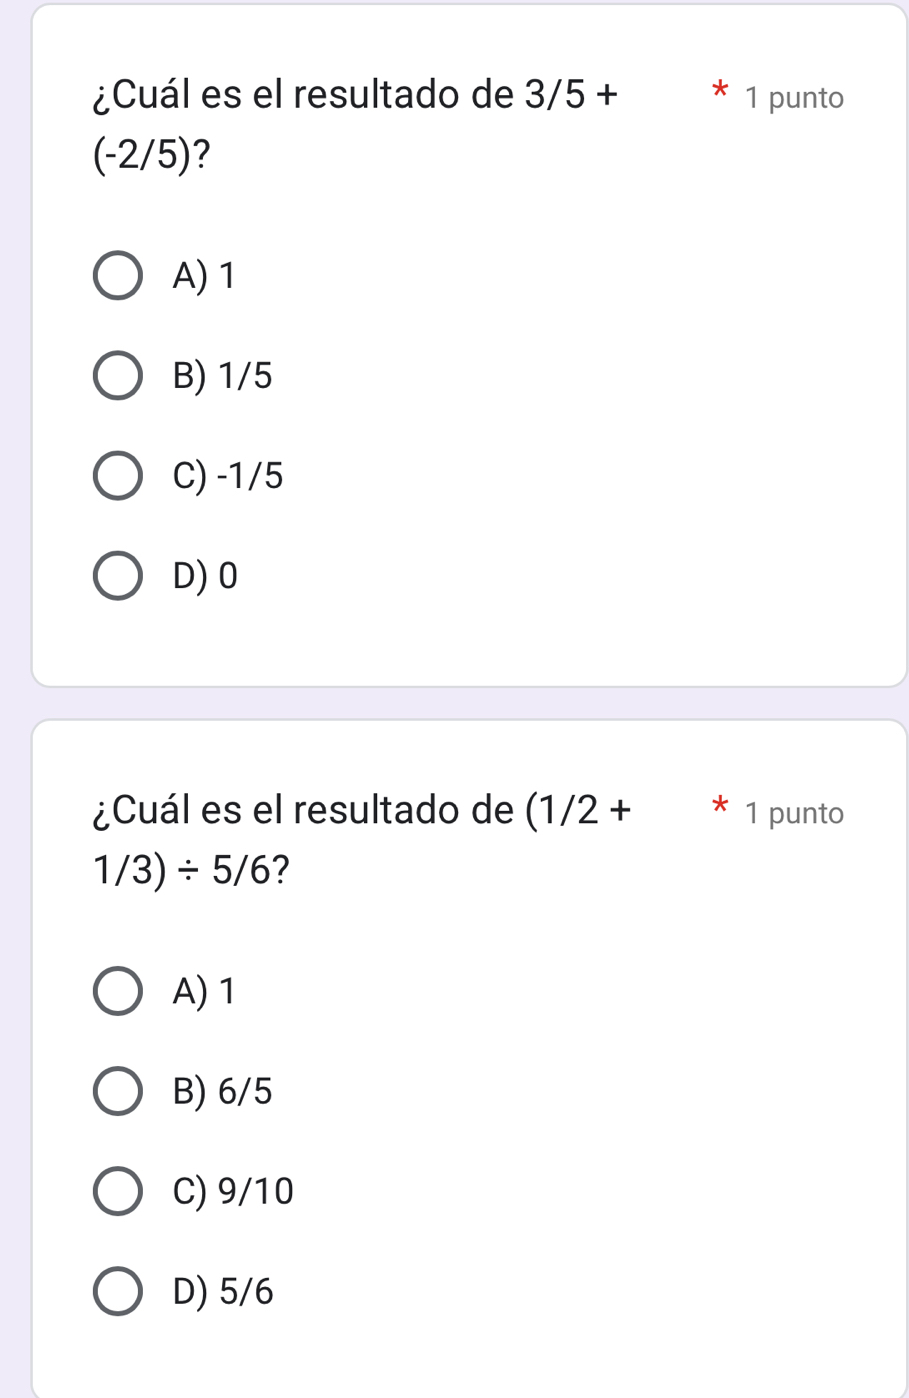Choose the B) 6/5 radio circle

point(118,1091)
